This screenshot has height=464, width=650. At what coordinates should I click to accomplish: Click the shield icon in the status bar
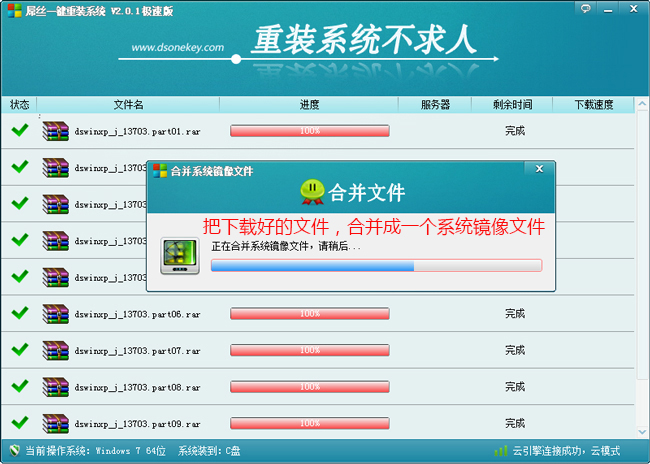pos(15,451)
